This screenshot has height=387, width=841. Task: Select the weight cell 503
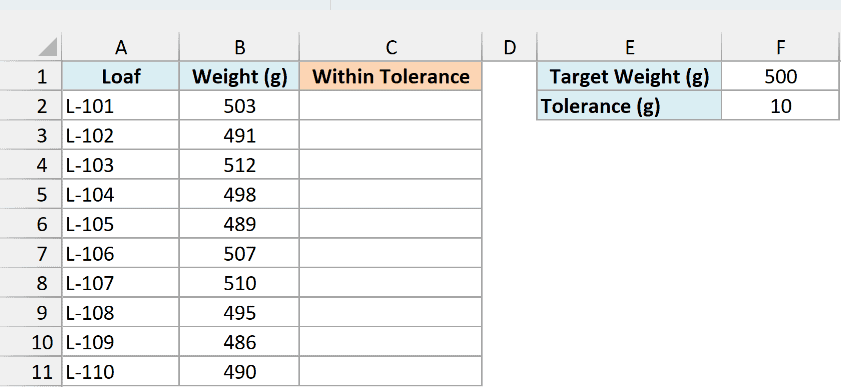pyautogui.click(x=239, y=106)
